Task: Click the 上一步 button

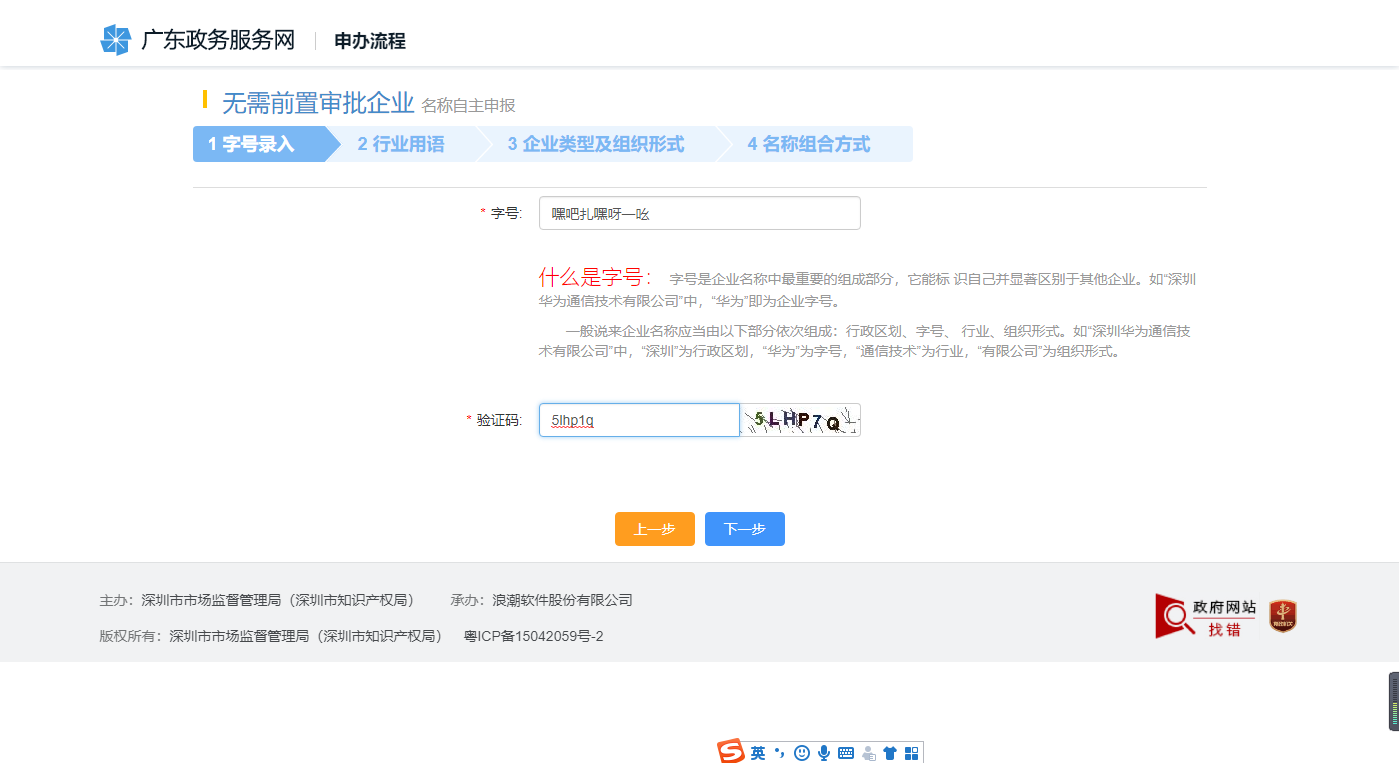Action: [654, 528]
